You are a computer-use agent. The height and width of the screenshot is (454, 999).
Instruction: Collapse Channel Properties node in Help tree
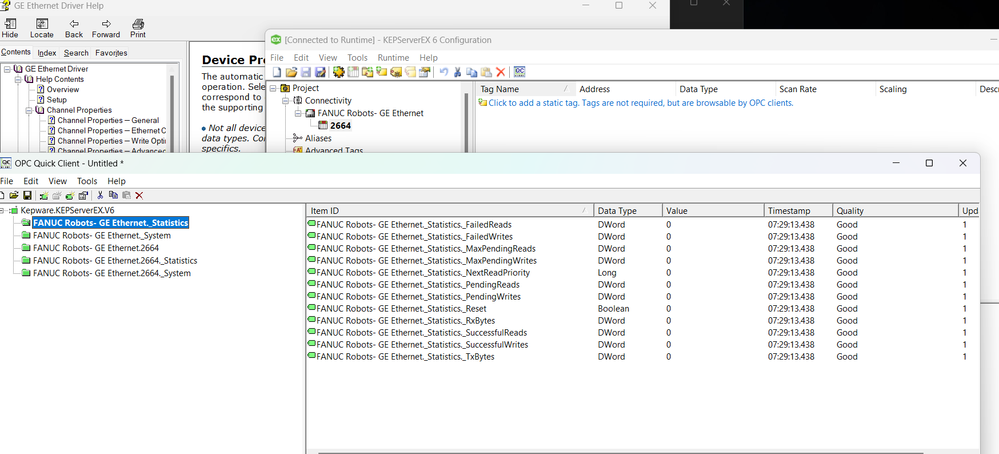[x=29, y=110]
